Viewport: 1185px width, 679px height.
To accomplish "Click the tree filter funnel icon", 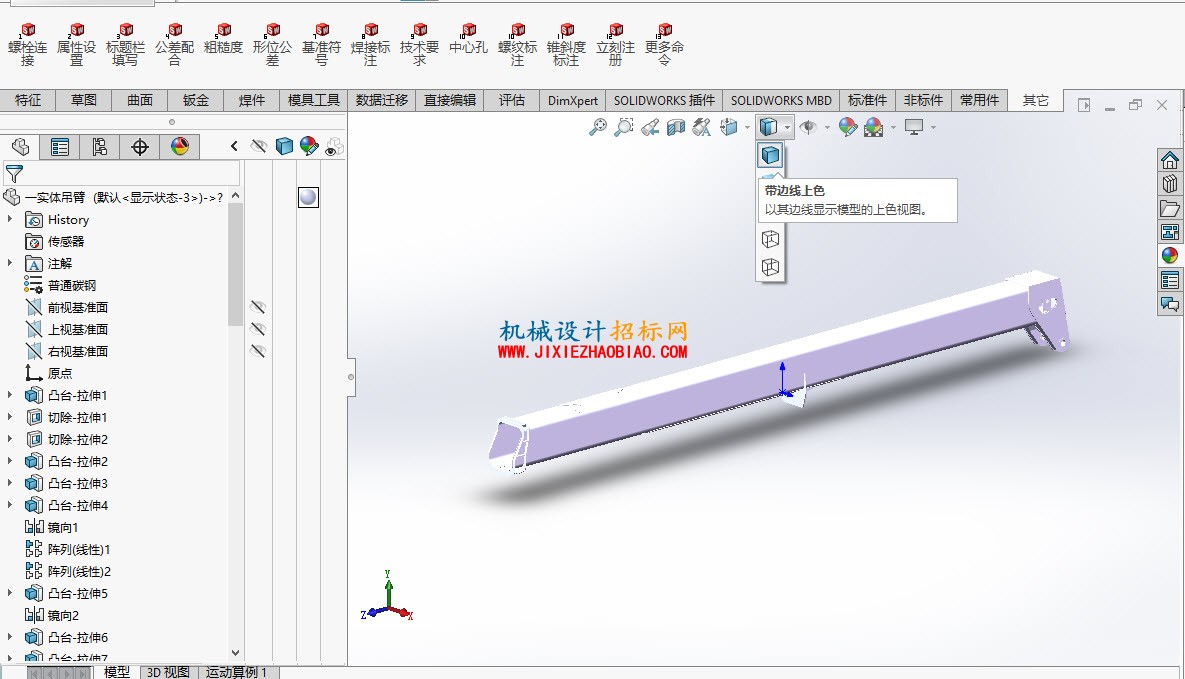I will [x=14, y=174].
